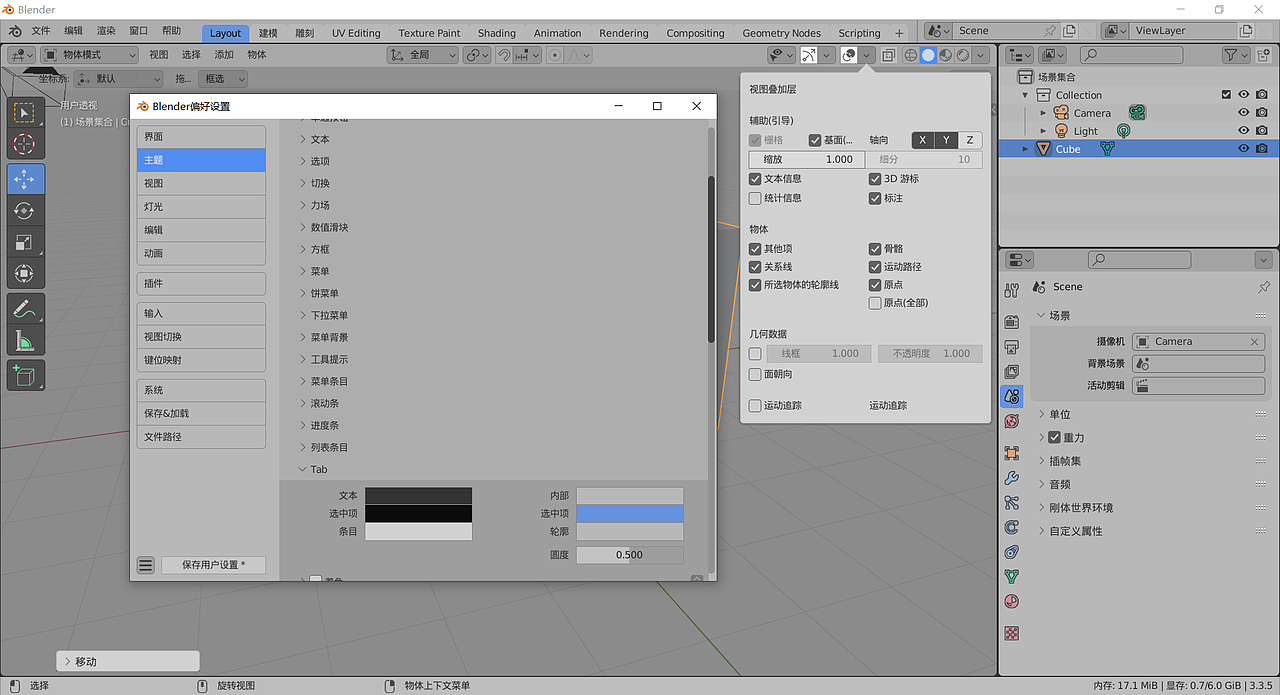Viewport: 1280px width, 695px height.
Task: Click the 选中项 blue color swatch
Action: 629,513
